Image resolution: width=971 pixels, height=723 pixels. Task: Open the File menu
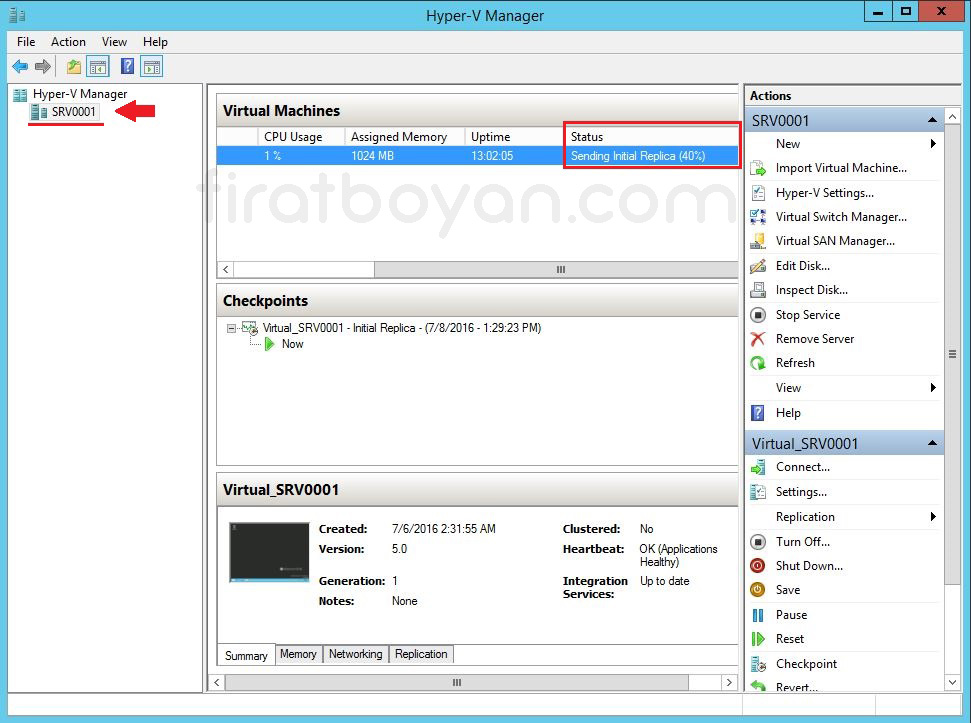coord(26,41)
